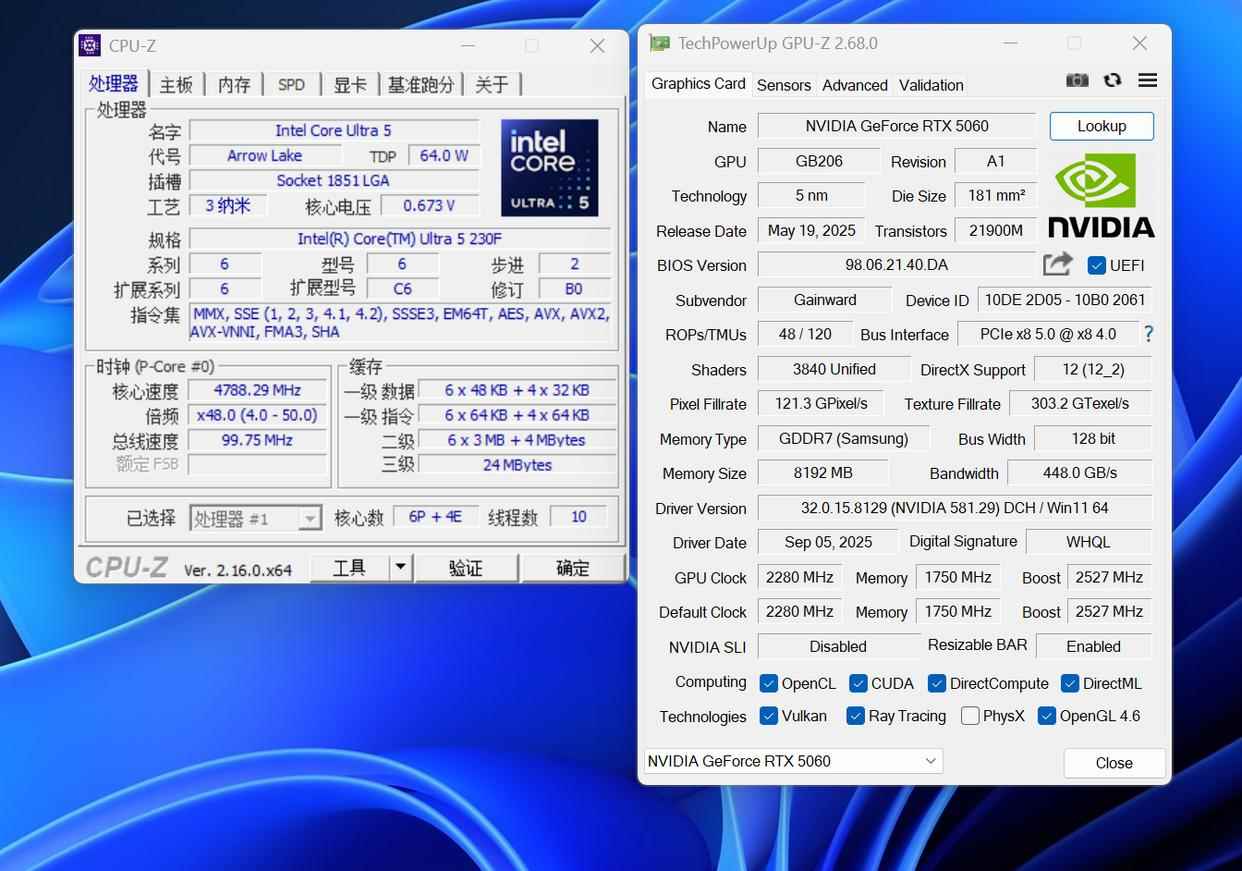Click the Device ID value 10DE 2D05
This screenshot has height=871, width=1242.
pyautogui.click(x=1065, y=300)
